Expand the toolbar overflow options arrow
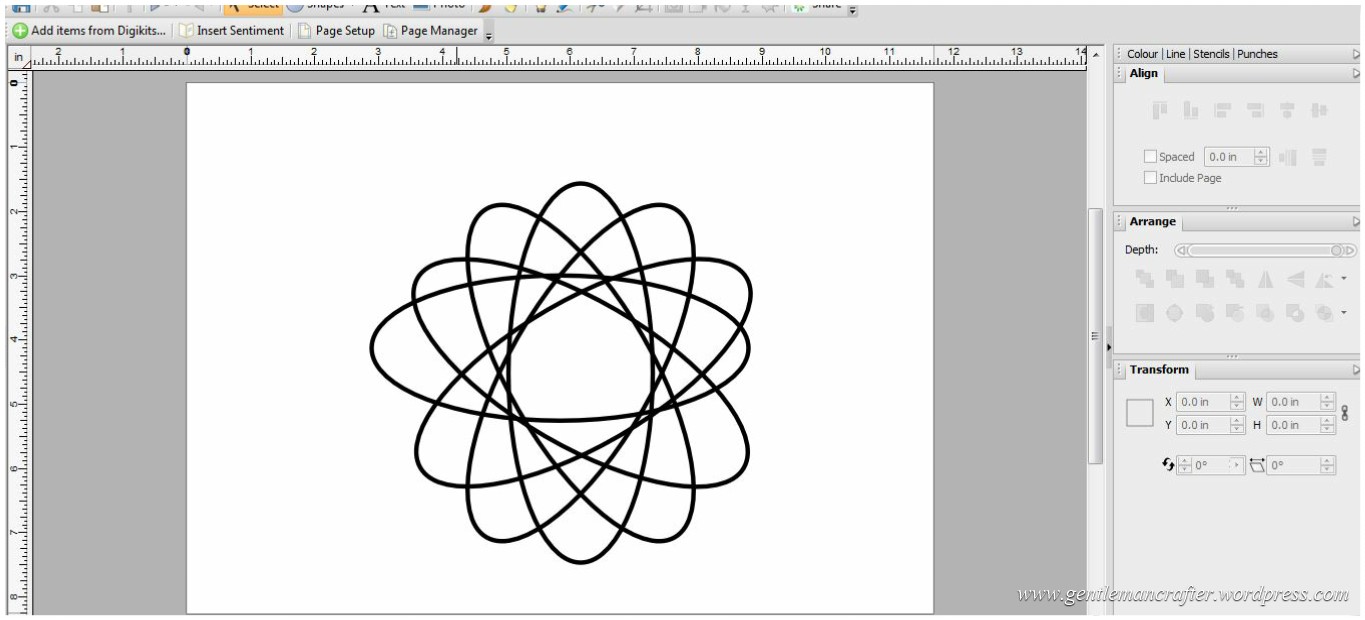 489,36
